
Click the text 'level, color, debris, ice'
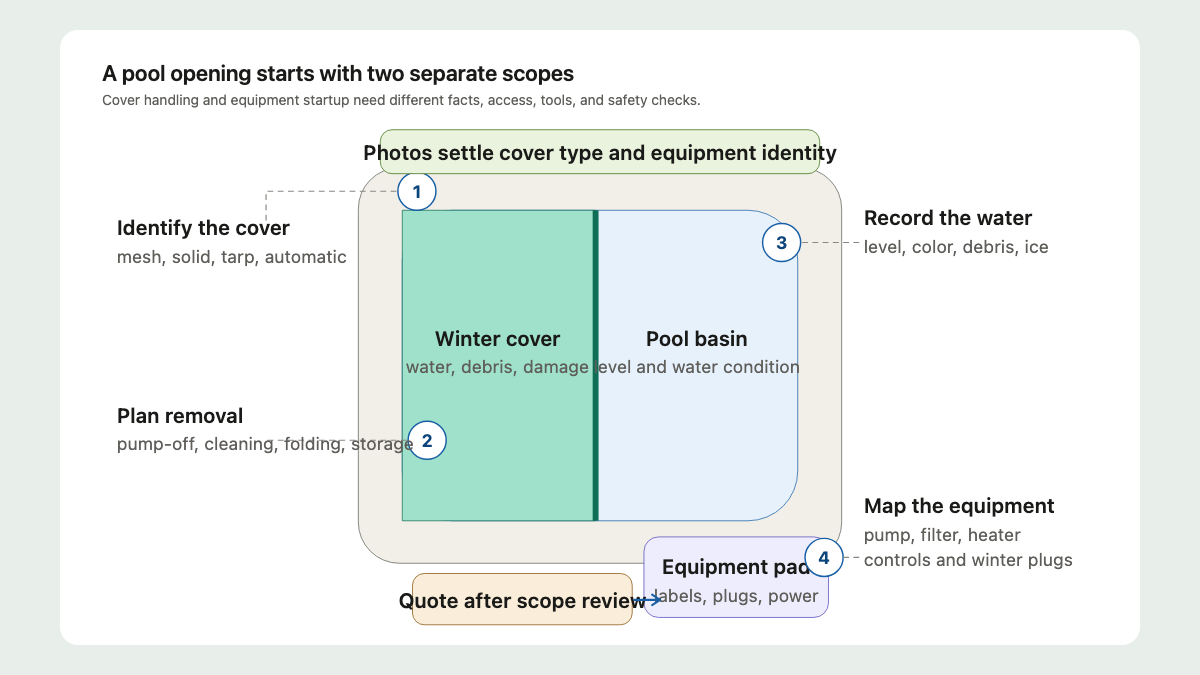[x=956, y=247]
